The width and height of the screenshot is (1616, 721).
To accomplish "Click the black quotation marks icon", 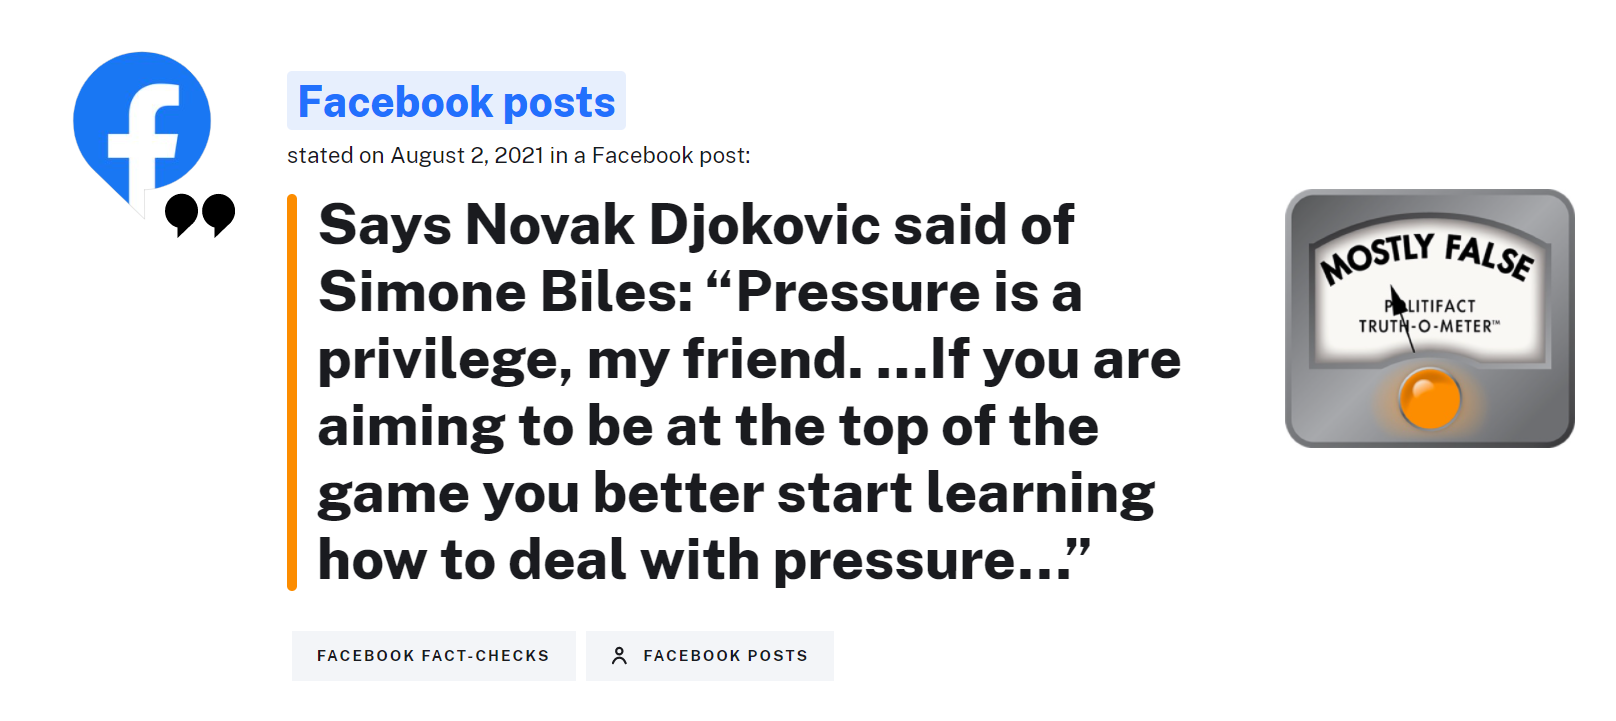I will point(200,215).
